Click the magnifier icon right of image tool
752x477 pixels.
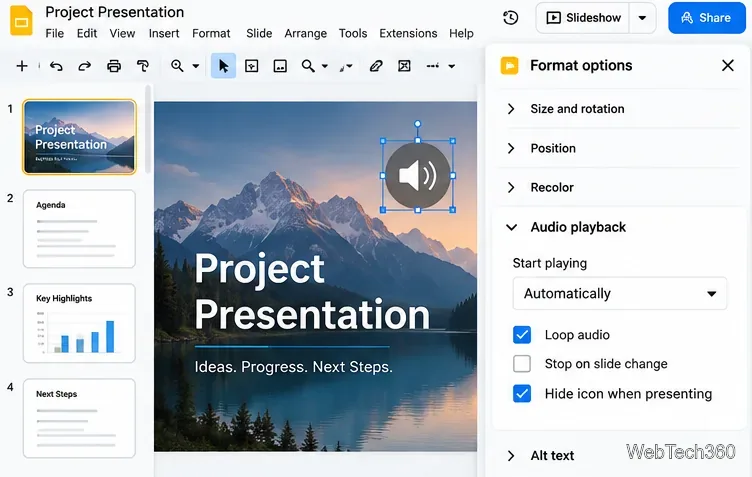coord(308,66)
